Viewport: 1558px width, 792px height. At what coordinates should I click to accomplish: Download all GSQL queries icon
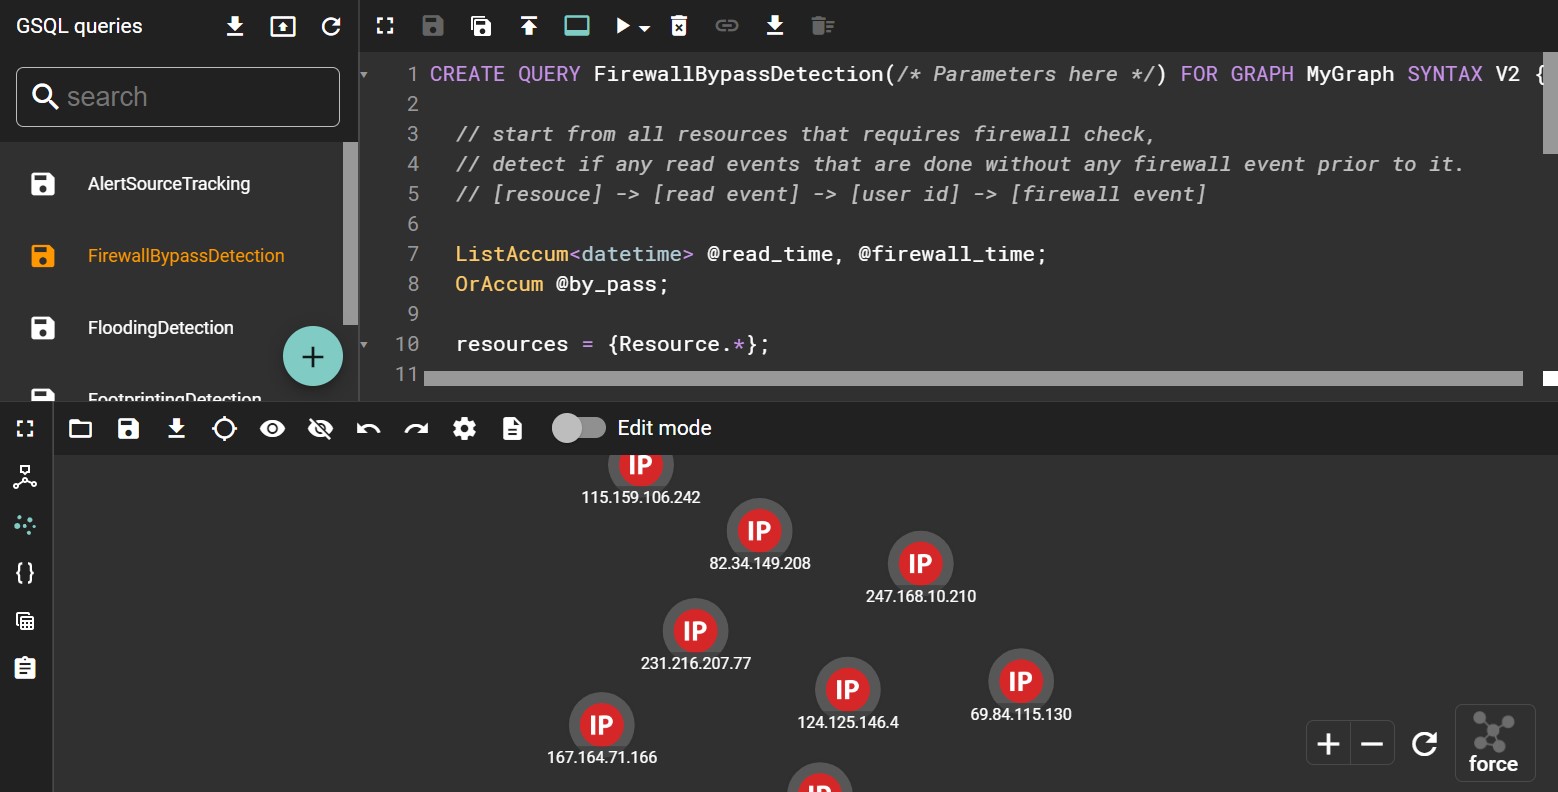(235, 27)
